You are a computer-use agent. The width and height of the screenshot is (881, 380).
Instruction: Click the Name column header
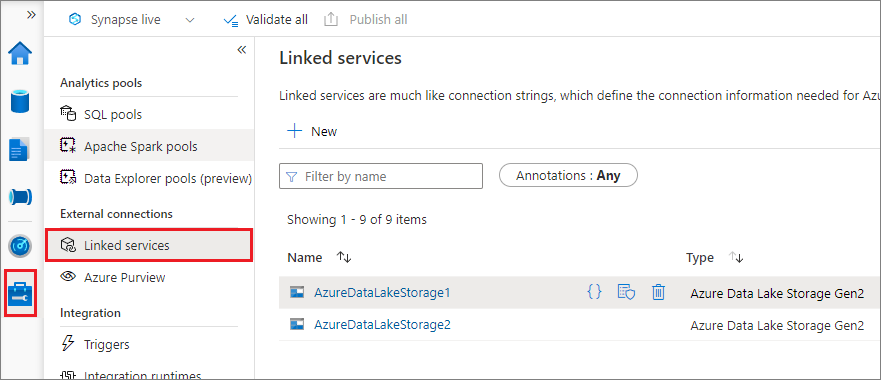click(x=305, y=257)
